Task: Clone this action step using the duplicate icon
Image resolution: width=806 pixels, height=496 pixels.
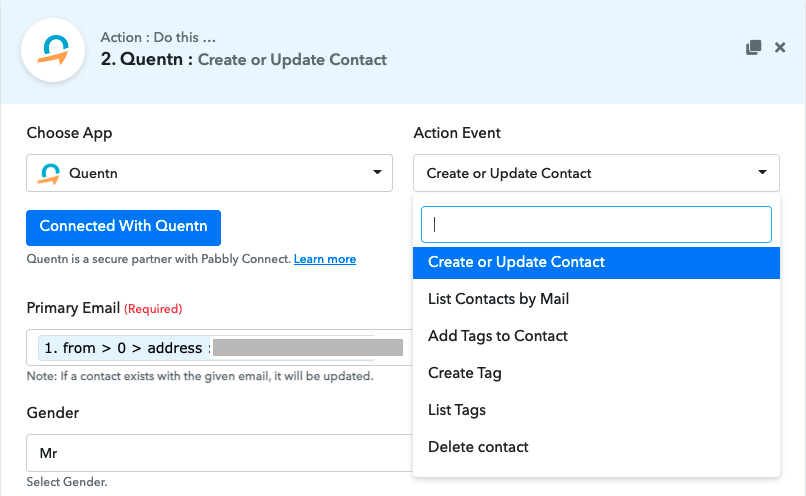Action: (x=754, y=48)
